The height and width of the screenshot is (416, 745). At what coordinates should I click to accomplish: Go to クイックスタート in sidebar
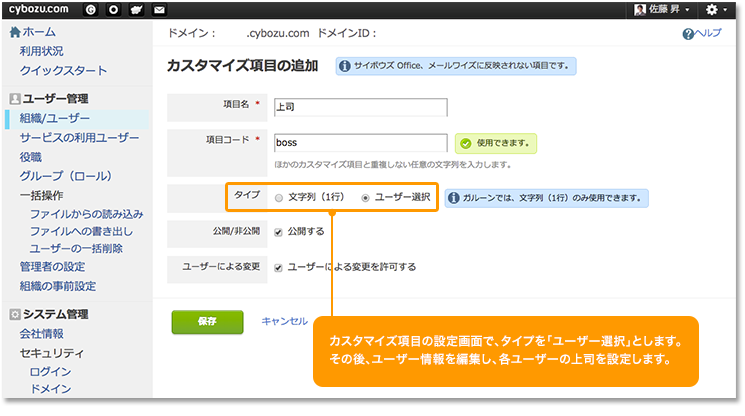(63, 71)
